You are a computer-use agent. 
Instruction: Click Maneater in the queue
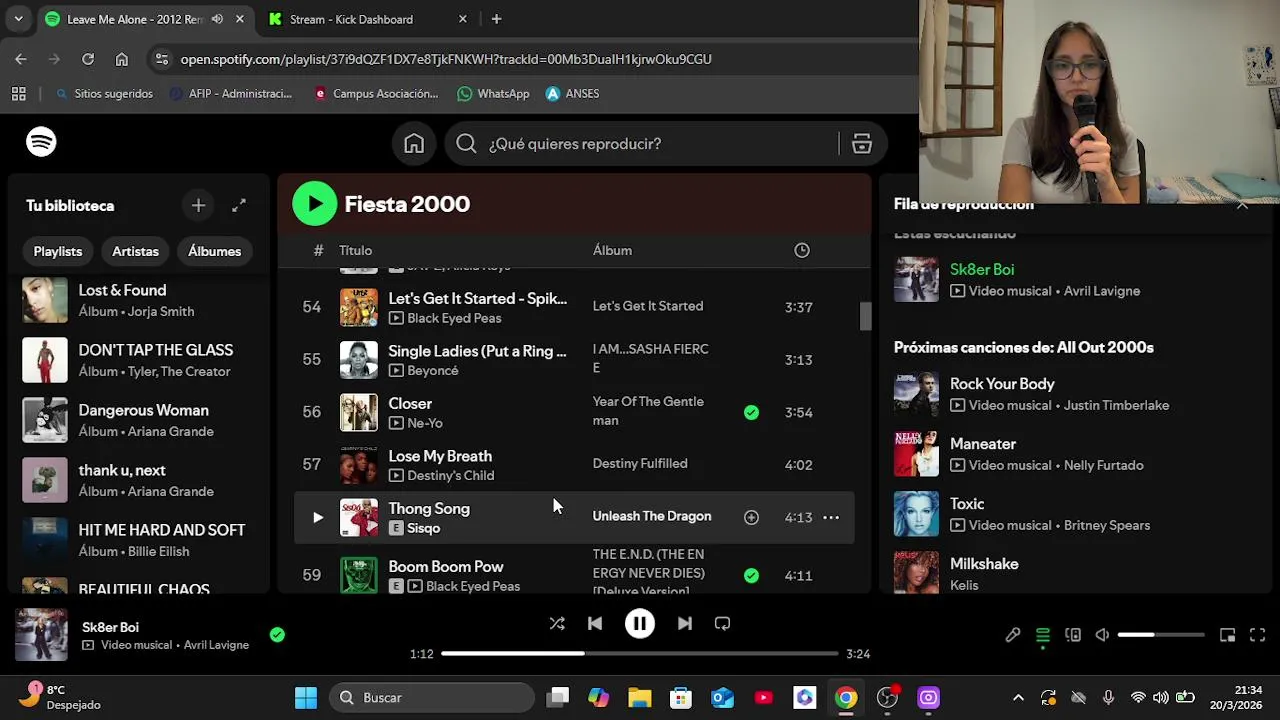(983, 444)
